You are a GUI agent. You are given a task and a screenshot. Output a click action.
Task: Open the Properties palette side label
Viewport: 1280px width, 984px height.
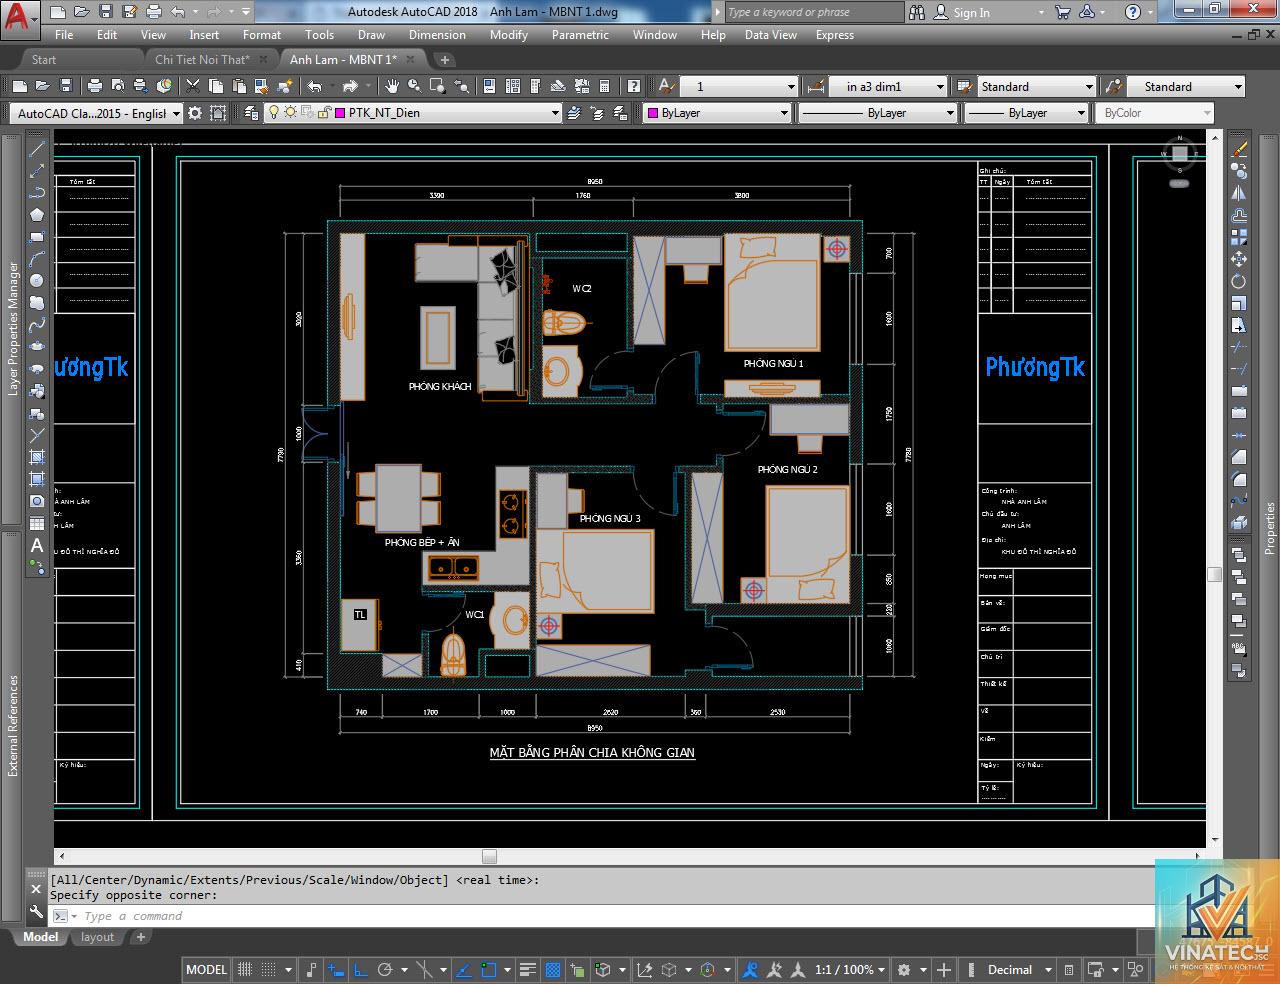coord(1270,528)
